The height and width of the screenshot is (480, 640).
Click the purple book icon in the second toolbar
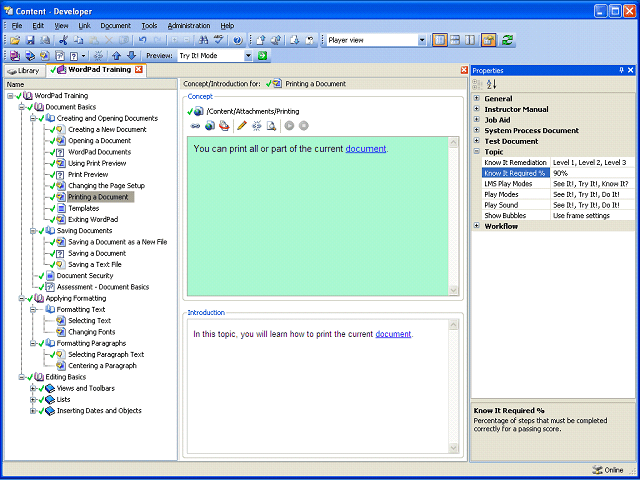15,56
